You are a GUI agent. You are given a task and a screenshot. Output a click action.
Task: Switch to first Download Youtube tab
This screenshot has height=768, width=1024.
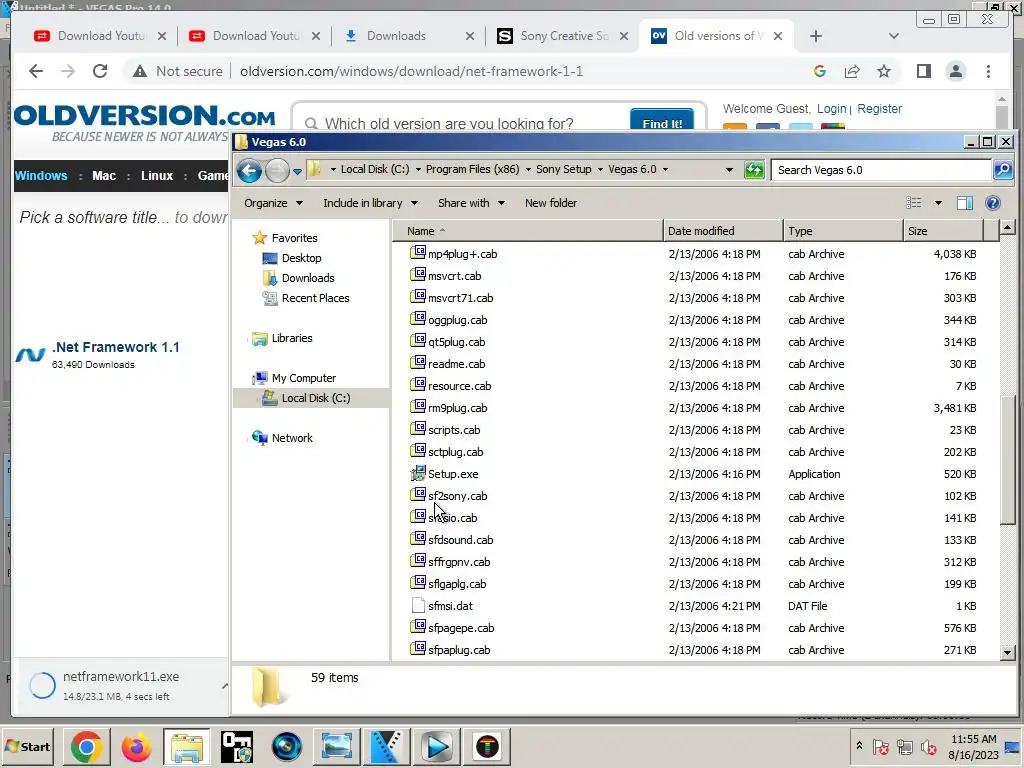[x=101, y=36]
